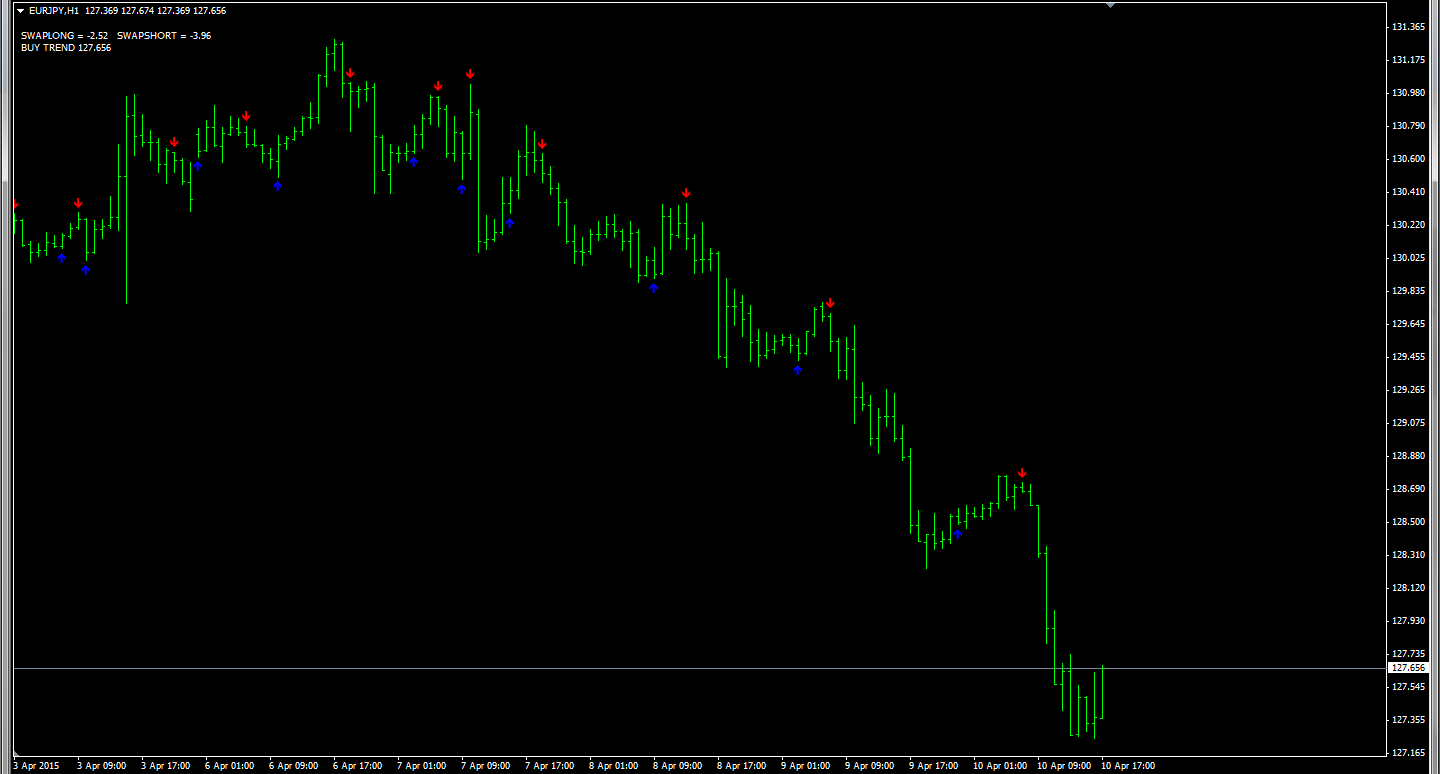
Task: Click the 129.075 level on price scale
Action: pyautogui.click(x=1408, y=423)
